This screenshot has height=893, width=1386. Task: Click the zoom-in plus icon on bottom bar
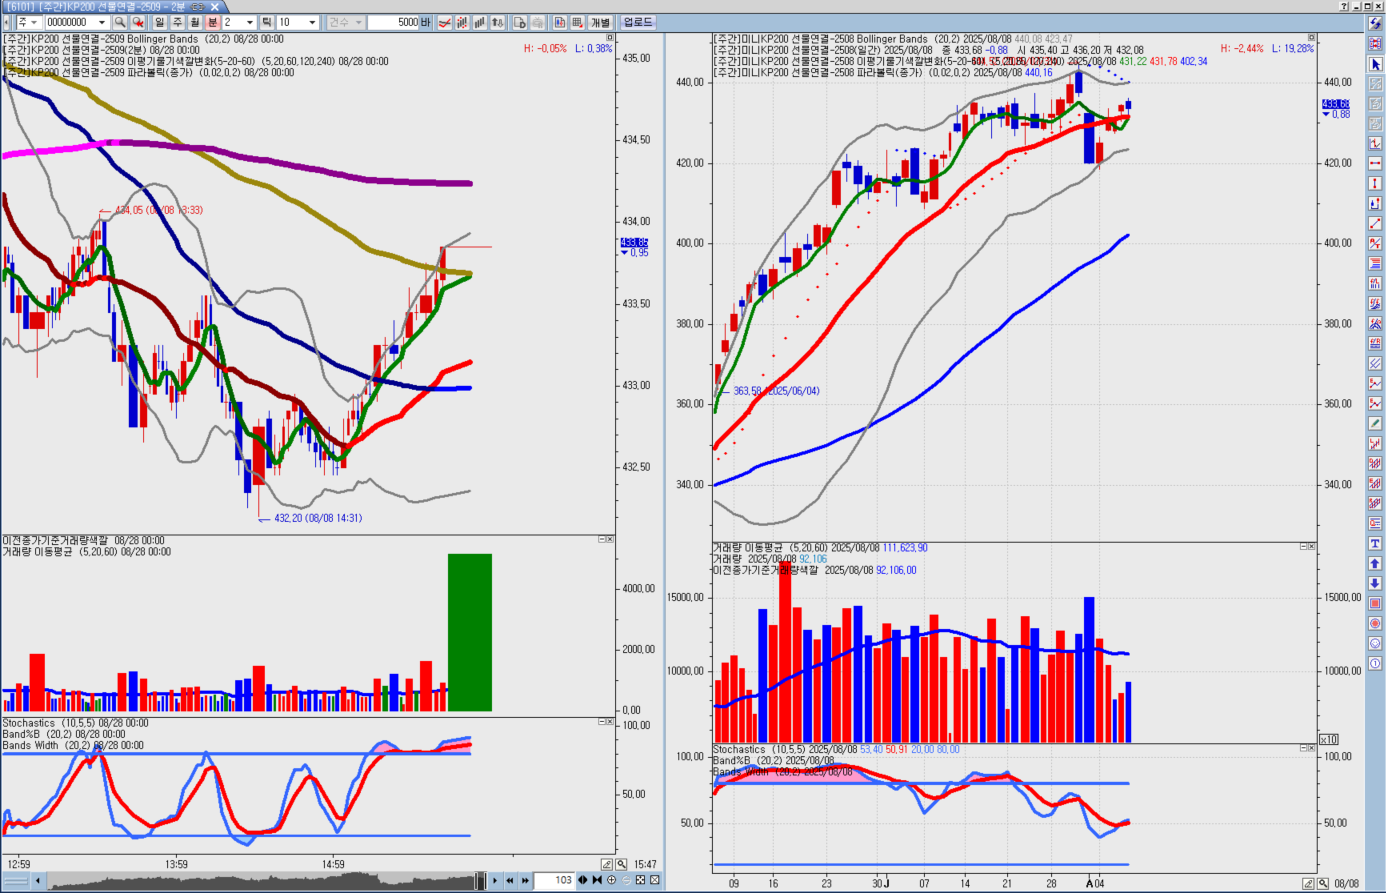[x=611, y=880]
